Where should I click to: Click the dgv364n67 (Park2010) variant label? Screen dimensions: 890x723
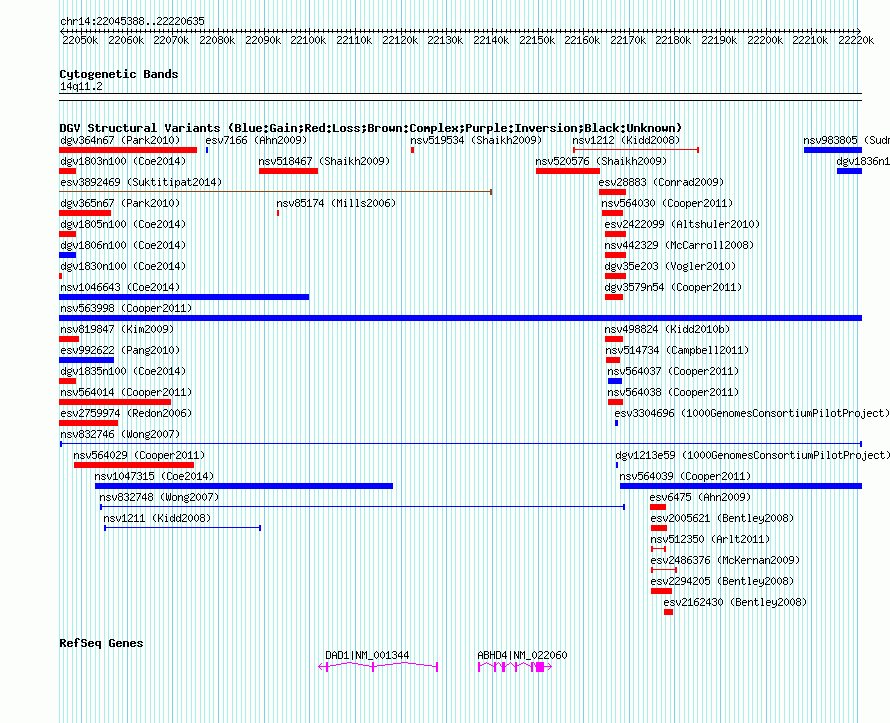[x=120, y=140]
